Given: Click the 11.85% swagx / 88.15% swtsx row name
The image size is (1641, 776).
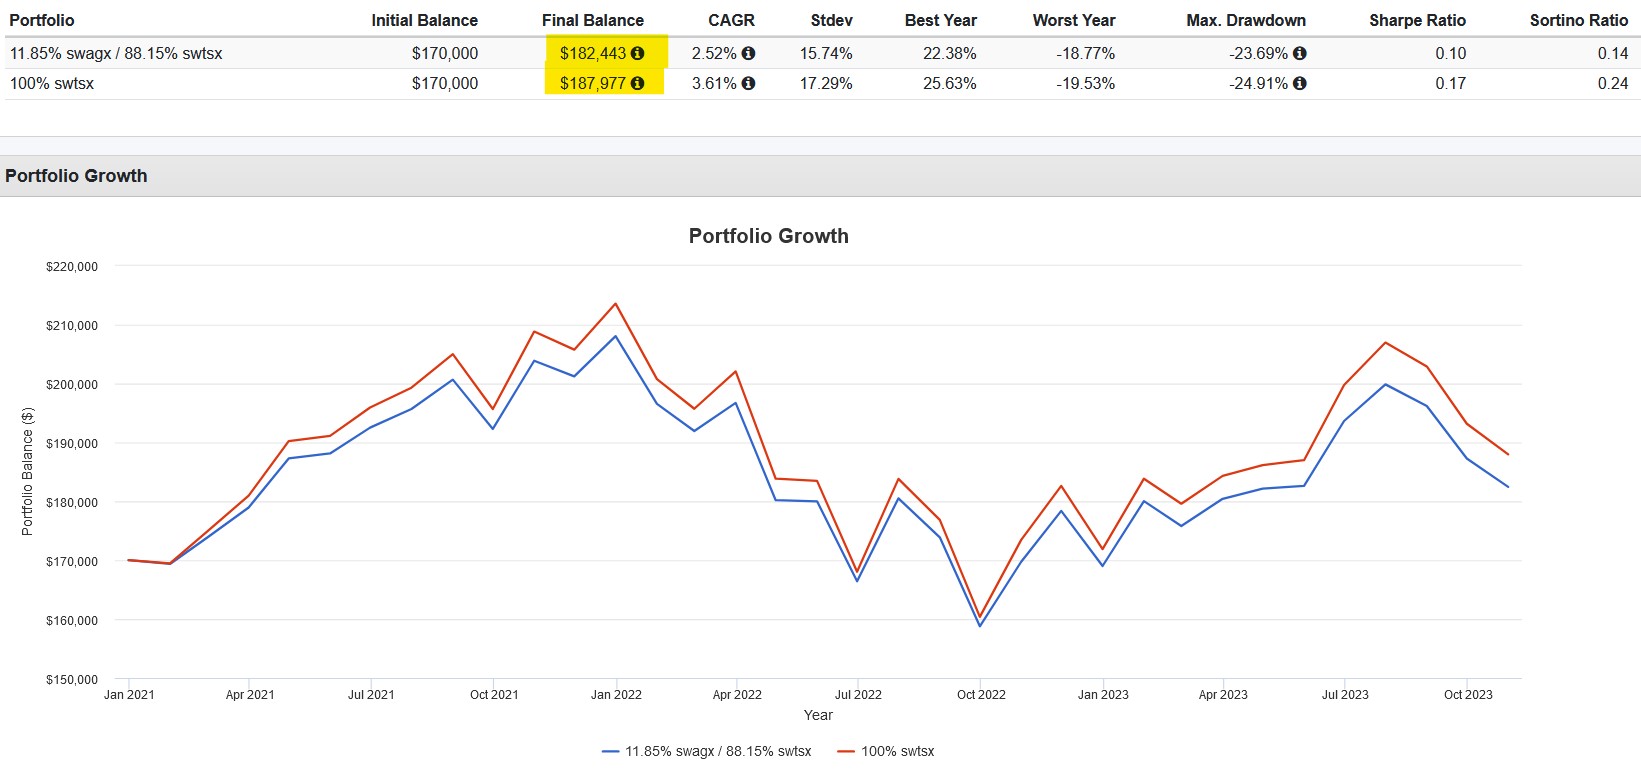Looking at the screenshot, I should 116,53.
